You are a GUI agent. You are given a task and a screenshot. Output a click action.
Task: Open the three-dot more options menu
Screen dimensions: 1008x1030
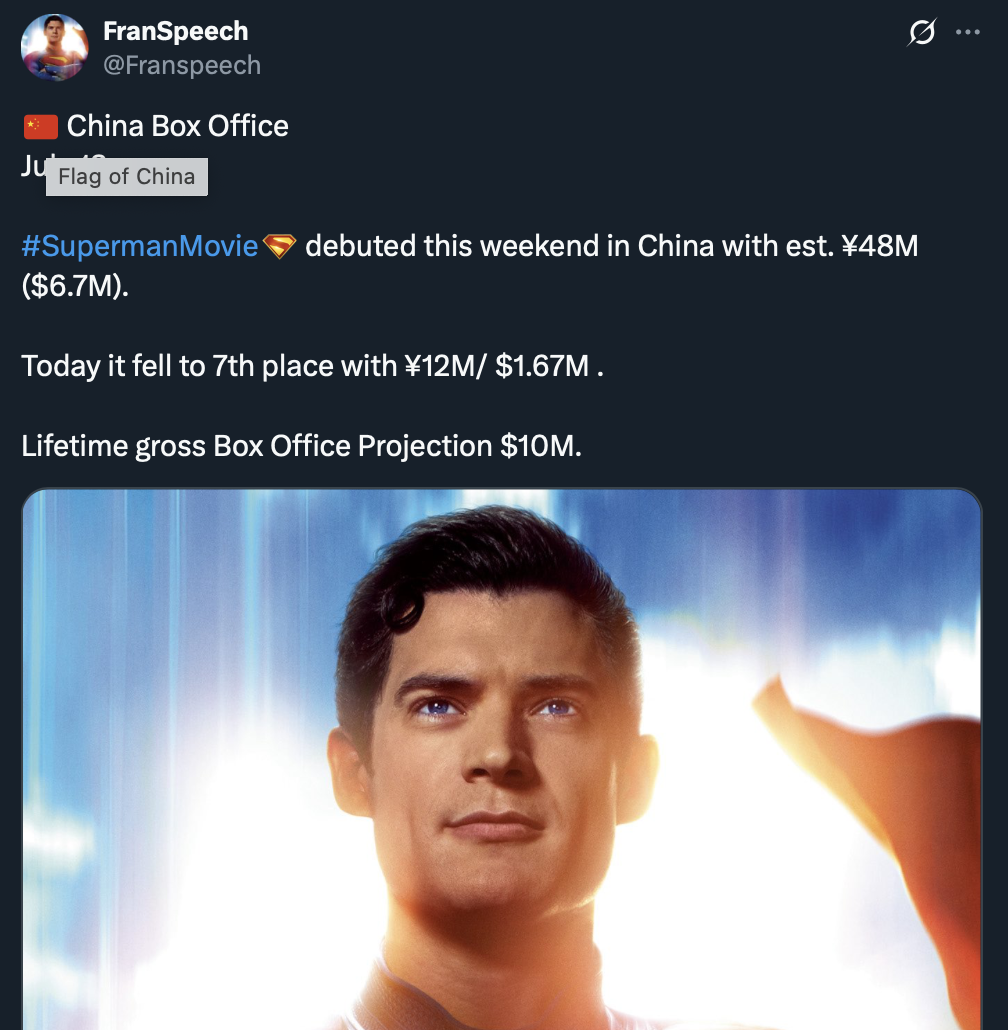[968, 32]
